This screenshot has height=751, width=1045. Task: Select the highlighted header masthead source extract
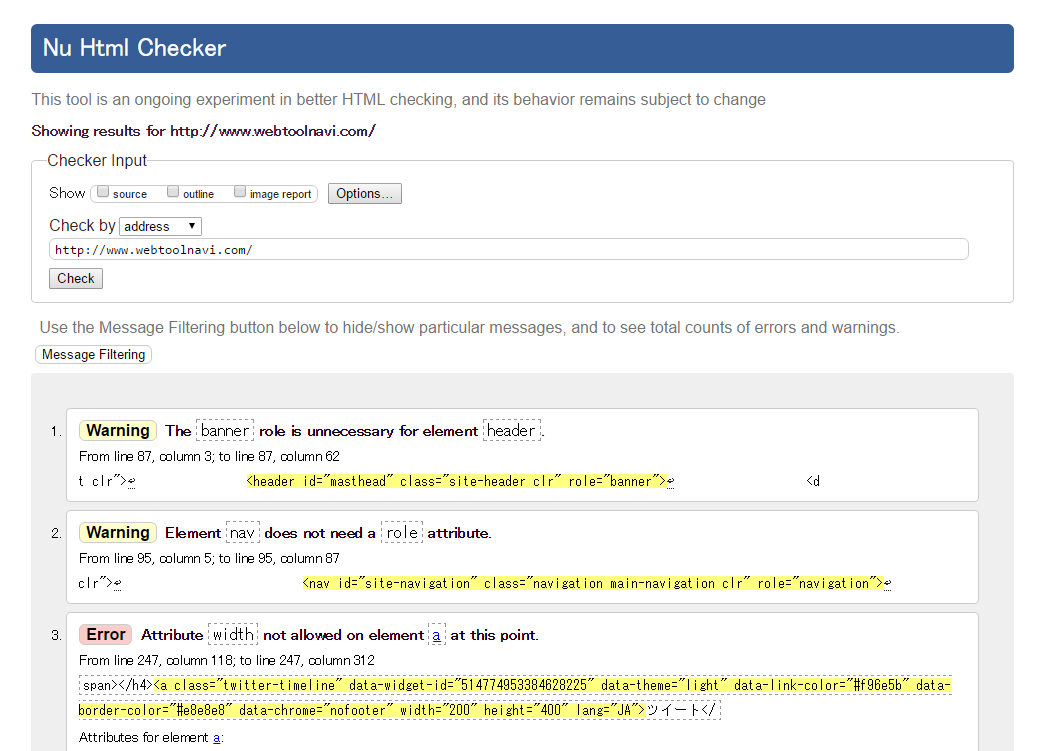click(x=456, y=481)
